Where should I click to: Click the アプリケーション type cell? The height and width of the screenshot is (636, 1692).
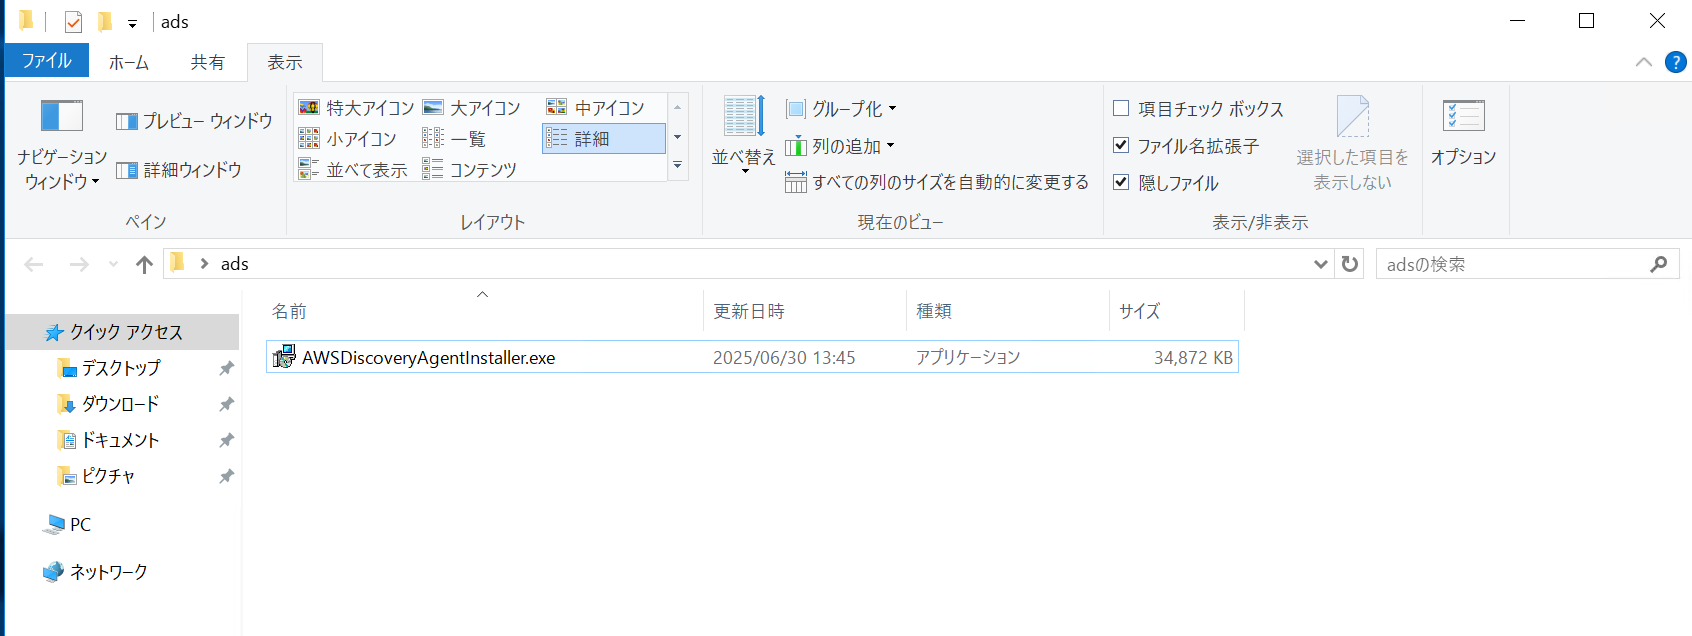coord(968,358)
